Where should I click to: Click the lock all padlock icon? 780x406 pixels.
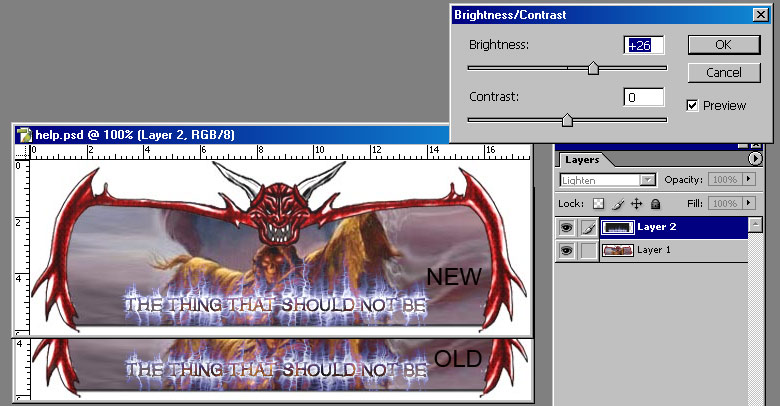[x=655, y=204]
